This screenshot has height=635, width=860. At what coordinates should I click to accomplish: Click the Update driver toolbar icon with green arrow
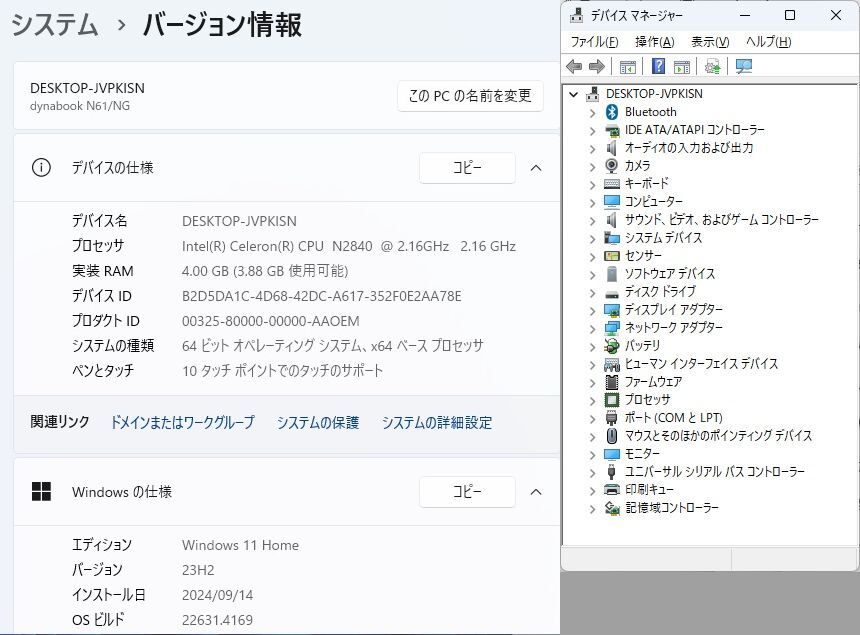coord(712,67)
